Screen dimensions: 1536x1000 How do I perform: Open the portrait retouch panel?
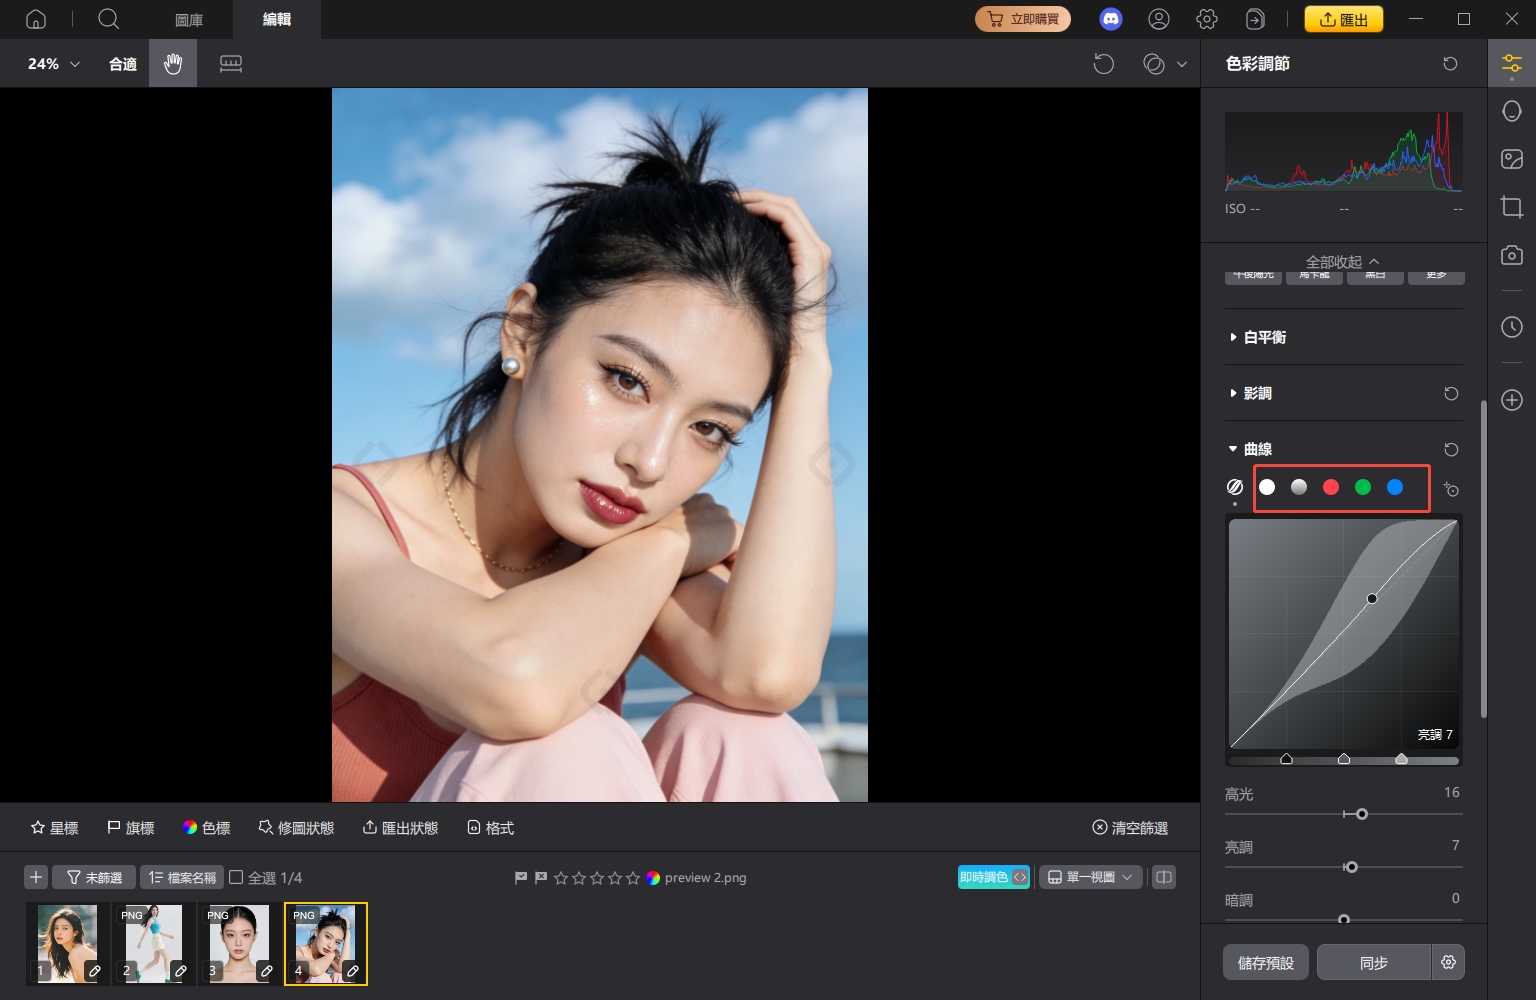(1511, 111)
